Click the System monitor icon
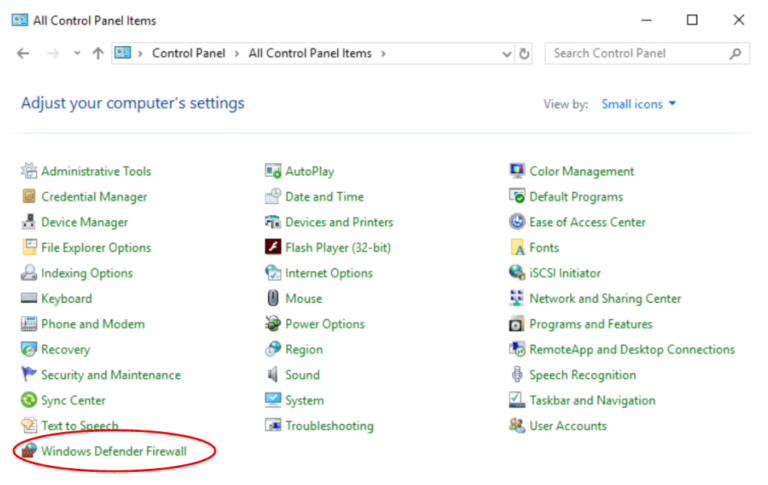768x485 pixels. tap(273, 400)
